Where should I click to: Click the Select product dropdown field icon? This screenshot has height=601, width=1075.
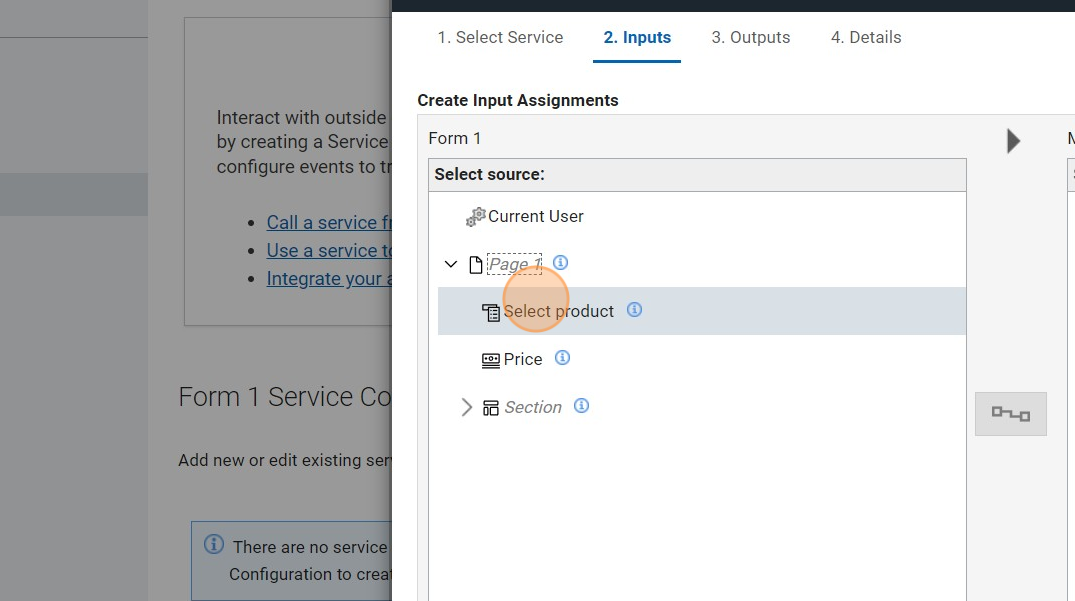click(491, 312)
